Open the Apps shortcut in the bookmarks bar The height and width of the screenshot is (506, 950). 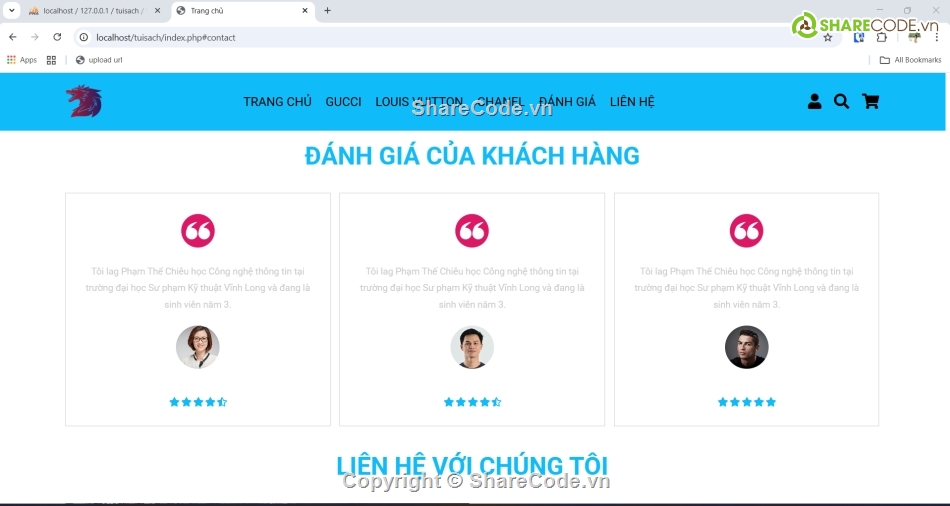pyautogui.click(x=22, y=60)
